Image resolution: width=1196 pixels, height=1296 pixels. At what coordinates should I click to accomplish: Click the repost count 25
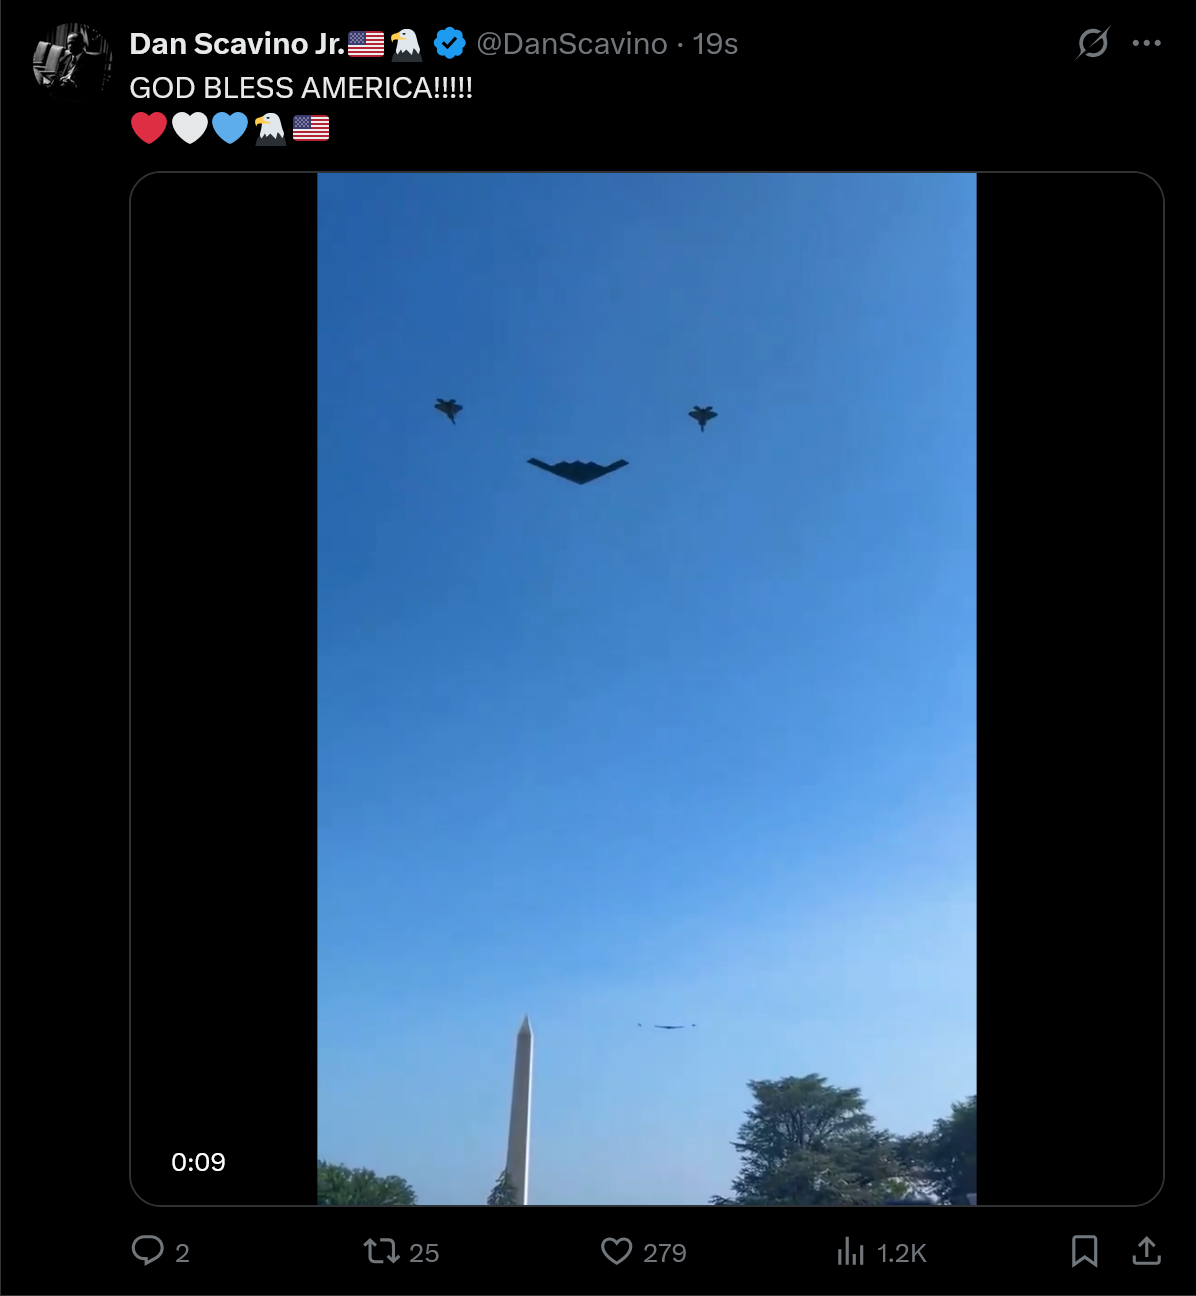pyautogui.click(x=424, y=1253)
